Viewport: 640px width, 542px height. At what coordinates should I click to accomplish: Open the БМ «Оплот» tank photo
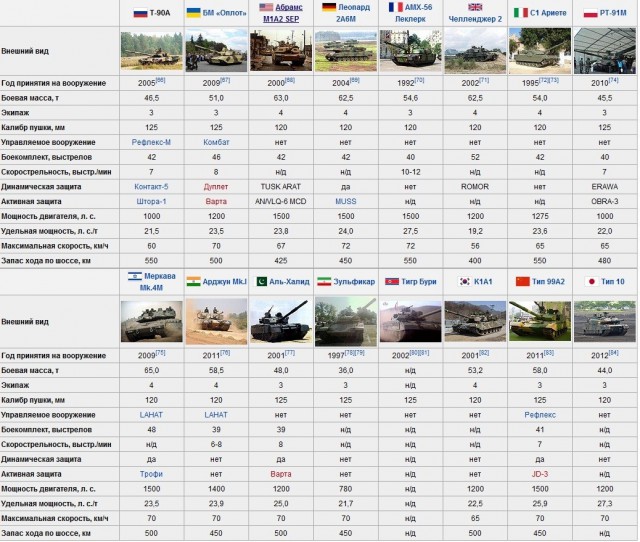tap(216, 51)
